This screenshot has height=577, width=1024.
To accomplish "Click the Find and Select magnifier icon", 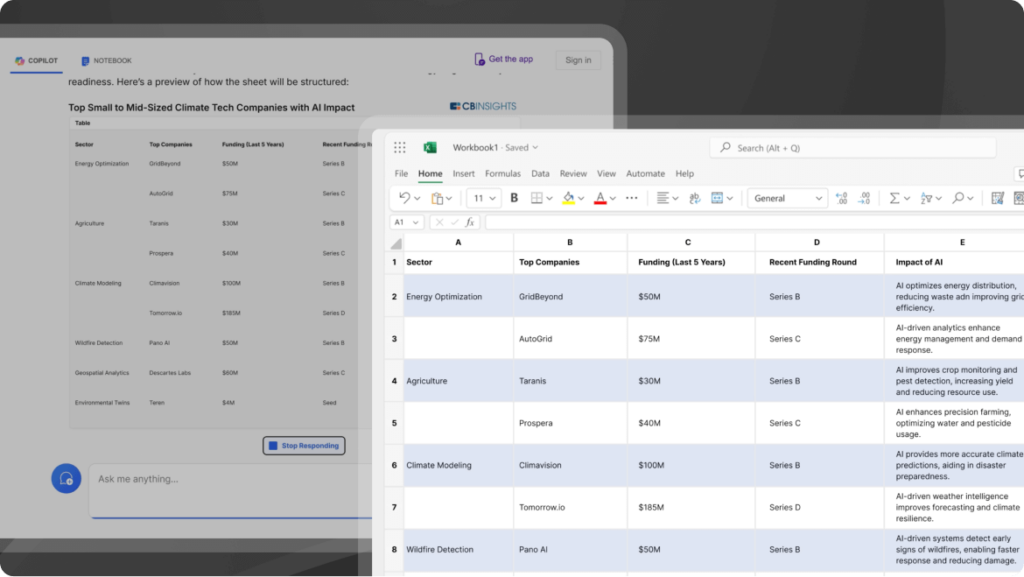I will (x=958, y=198).
